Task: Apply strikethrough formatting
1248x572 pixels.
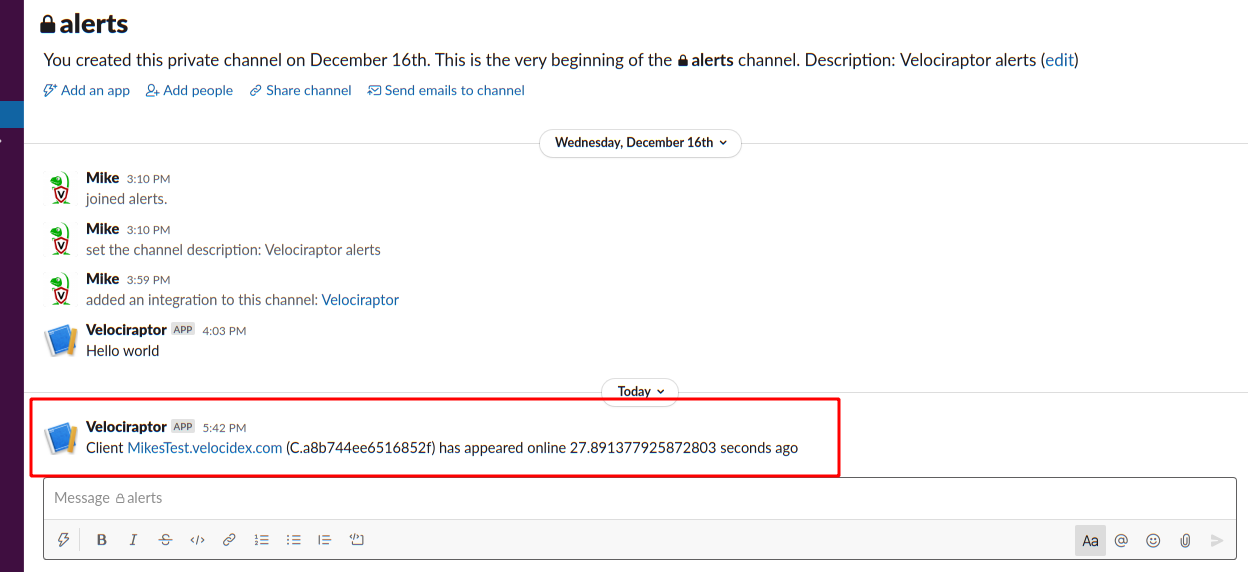Action: pyautogui.click(x=166, y=540)
